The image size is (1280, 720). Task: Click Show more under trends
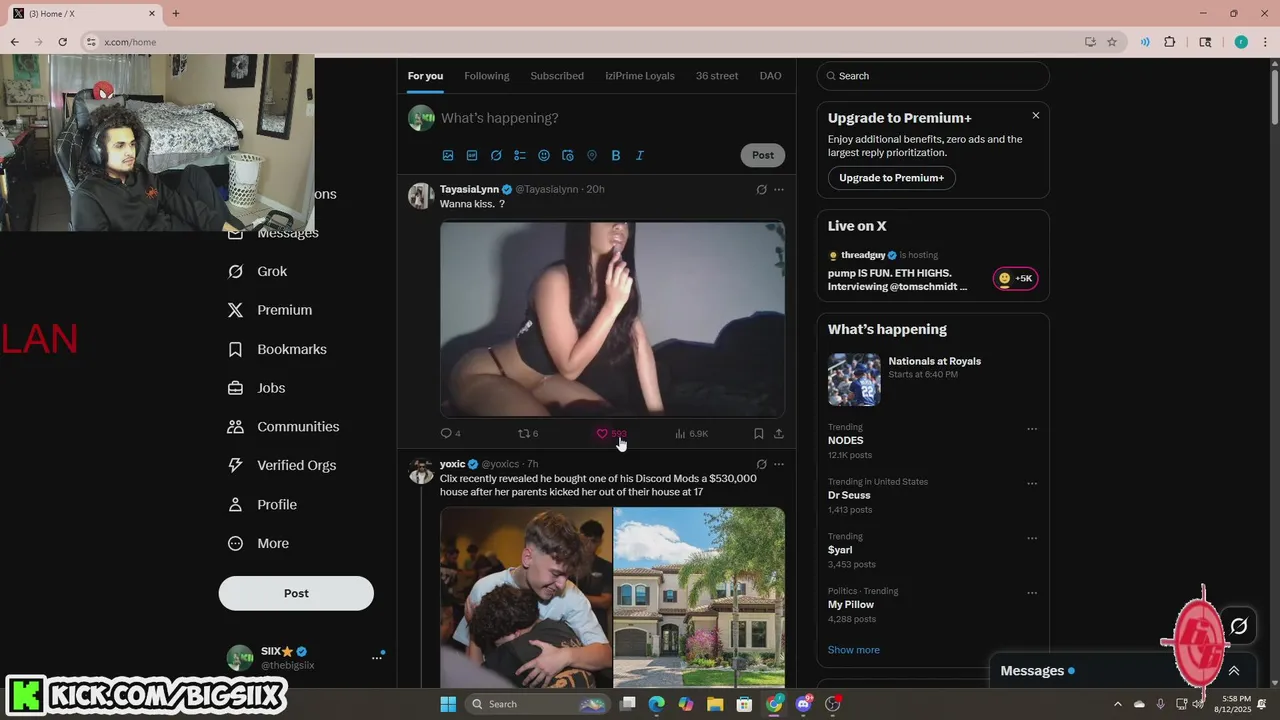[854, 650]
